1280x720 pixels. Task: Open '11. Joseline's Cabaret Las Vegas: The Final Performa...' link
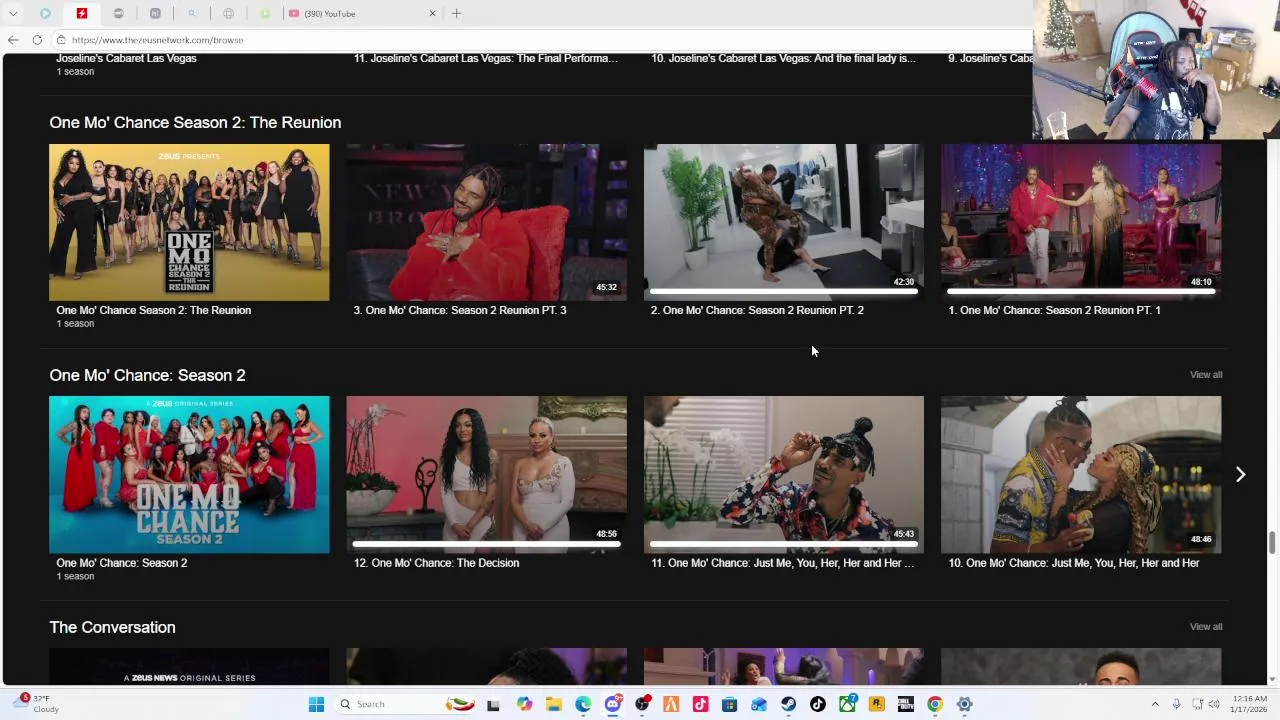point(486,58)
